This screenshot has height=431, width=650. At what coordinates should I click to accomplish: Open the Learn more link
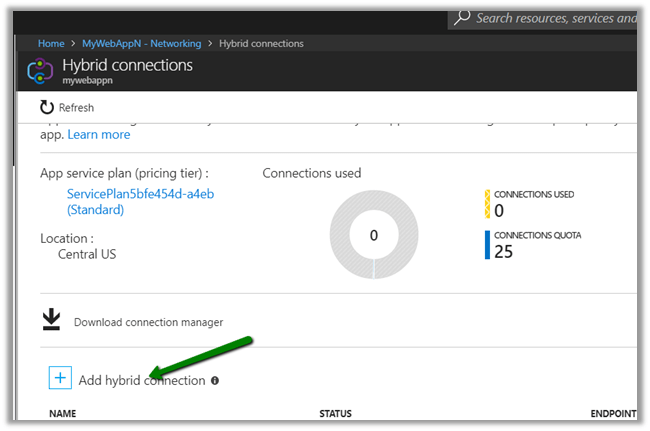coord(99,134)
